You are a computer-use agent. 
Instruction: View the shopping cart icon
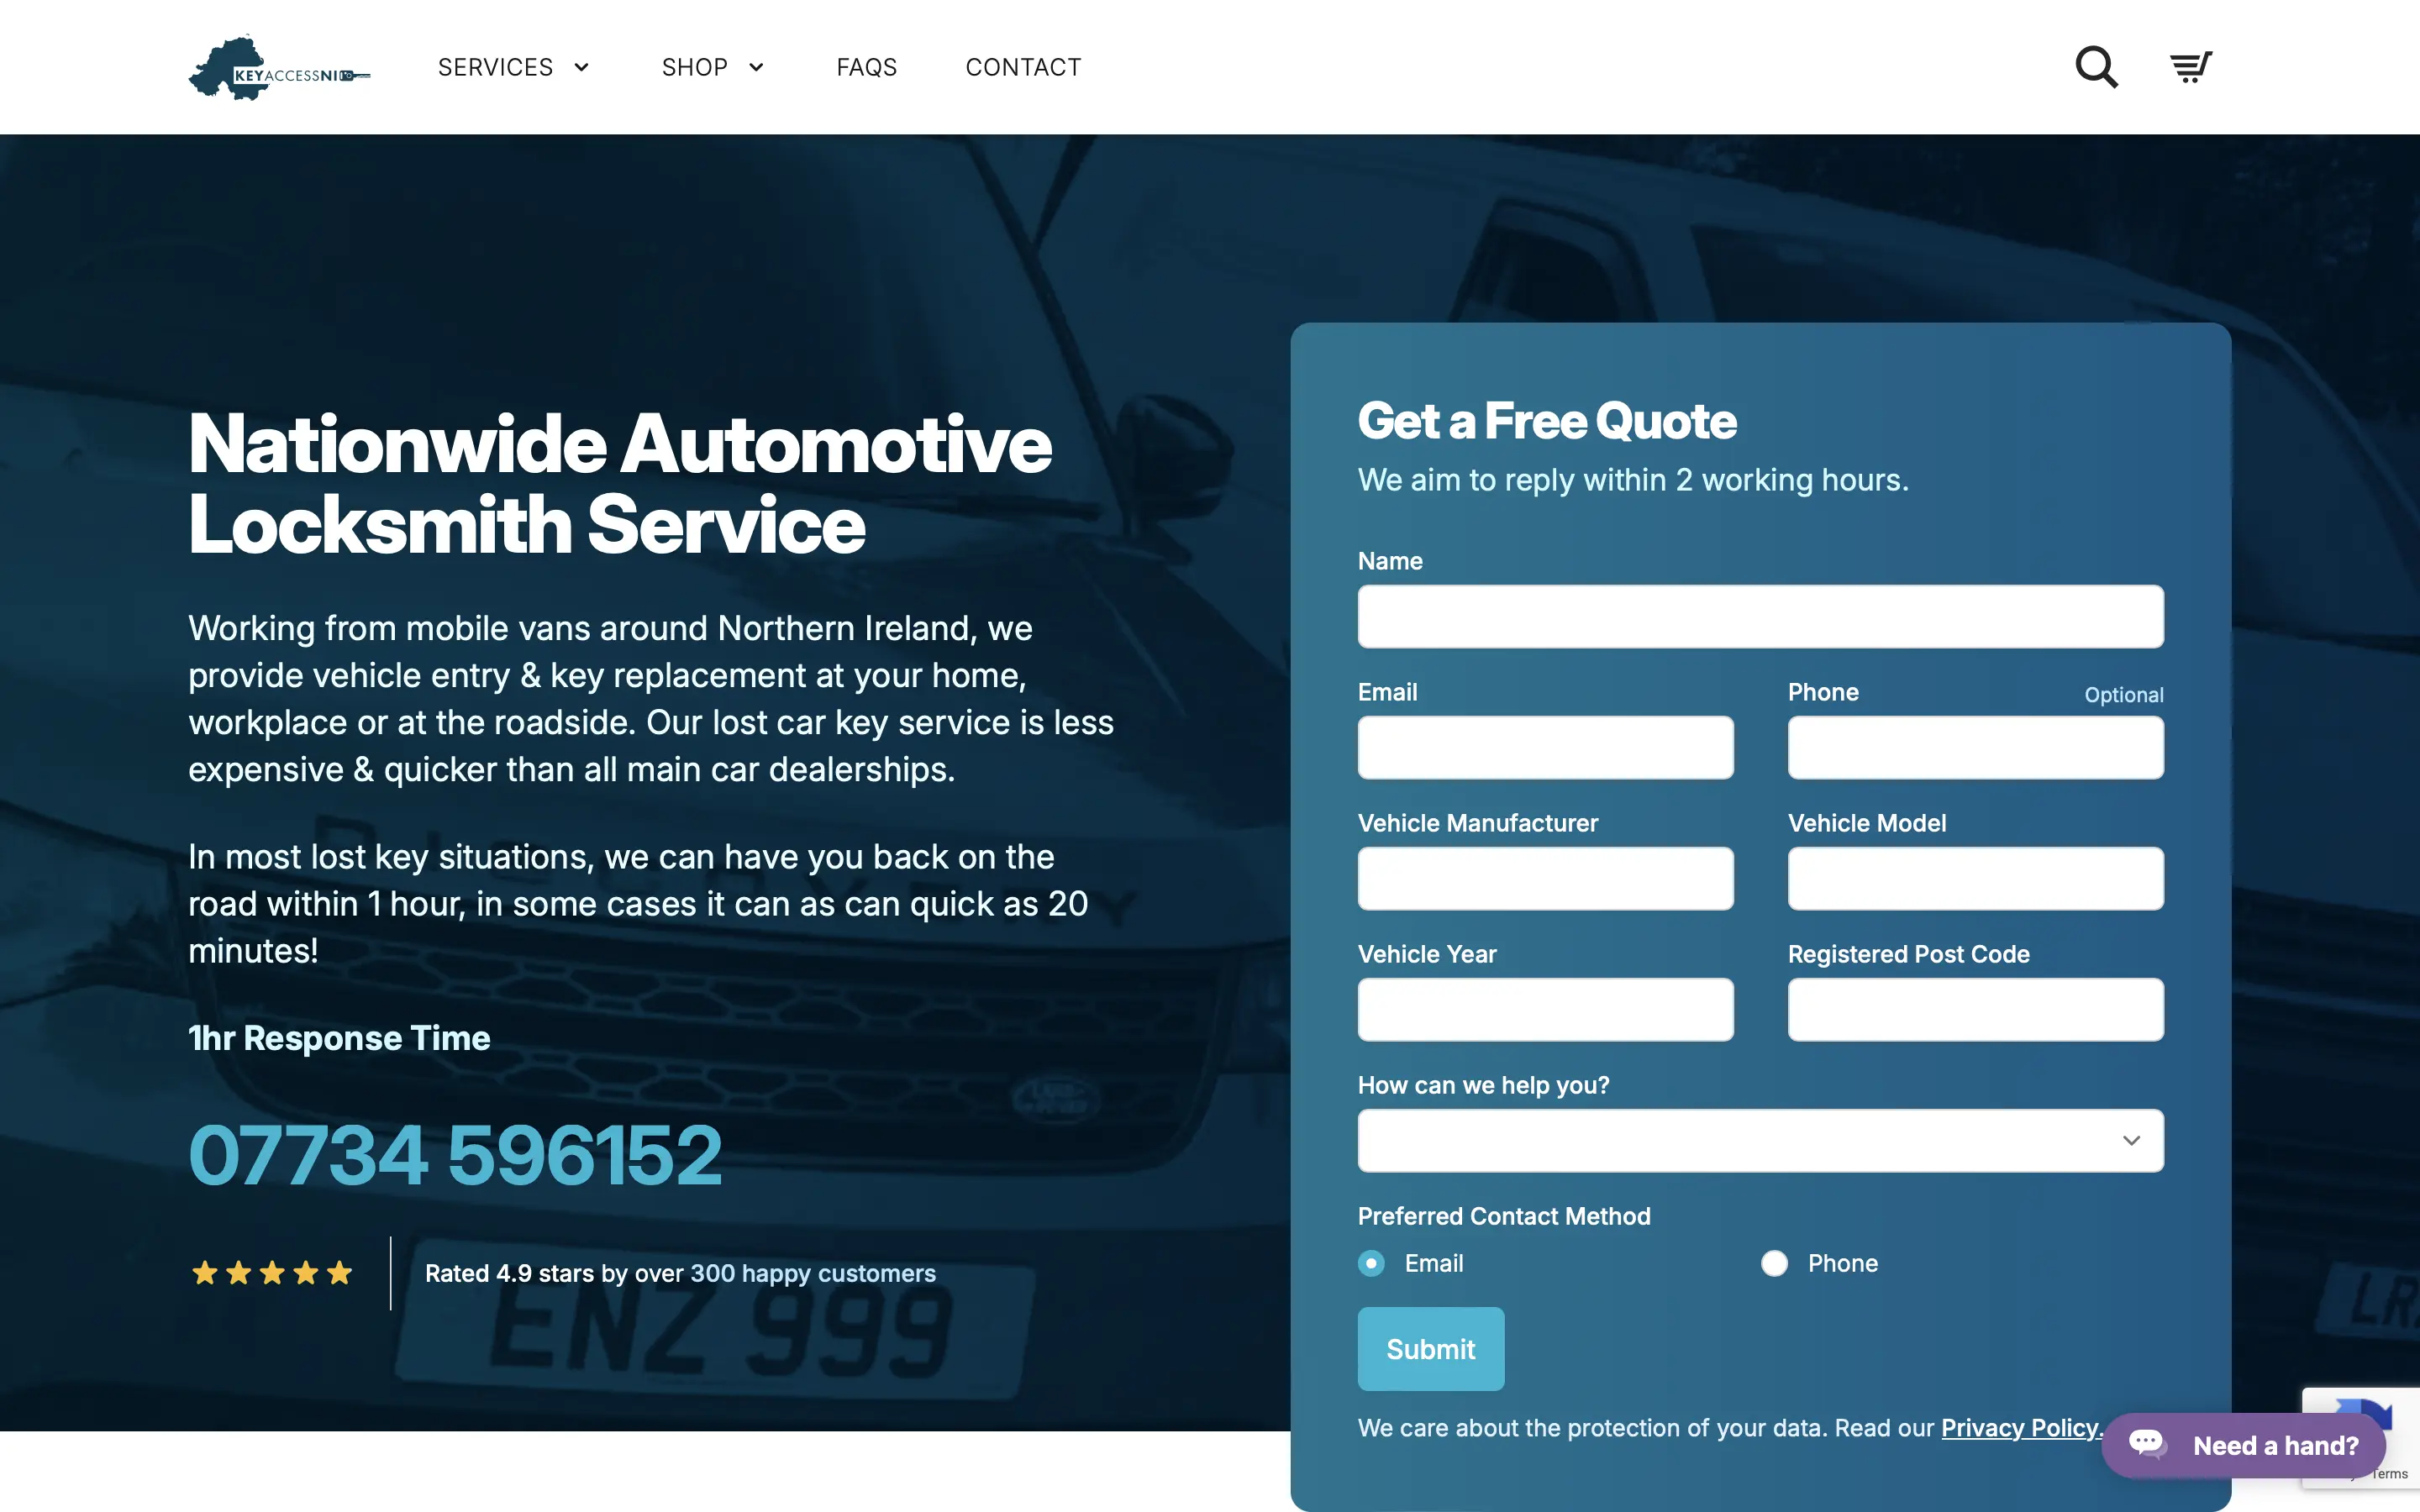coord(2190,66)
